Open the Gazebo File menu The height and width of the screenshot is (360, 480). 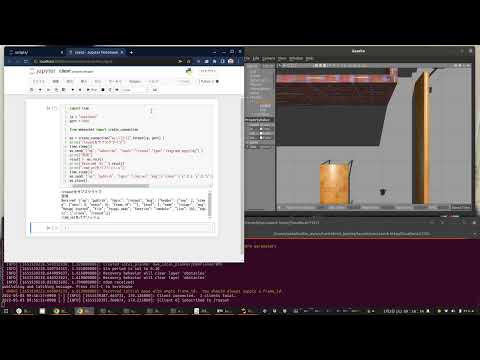point(247,58)
